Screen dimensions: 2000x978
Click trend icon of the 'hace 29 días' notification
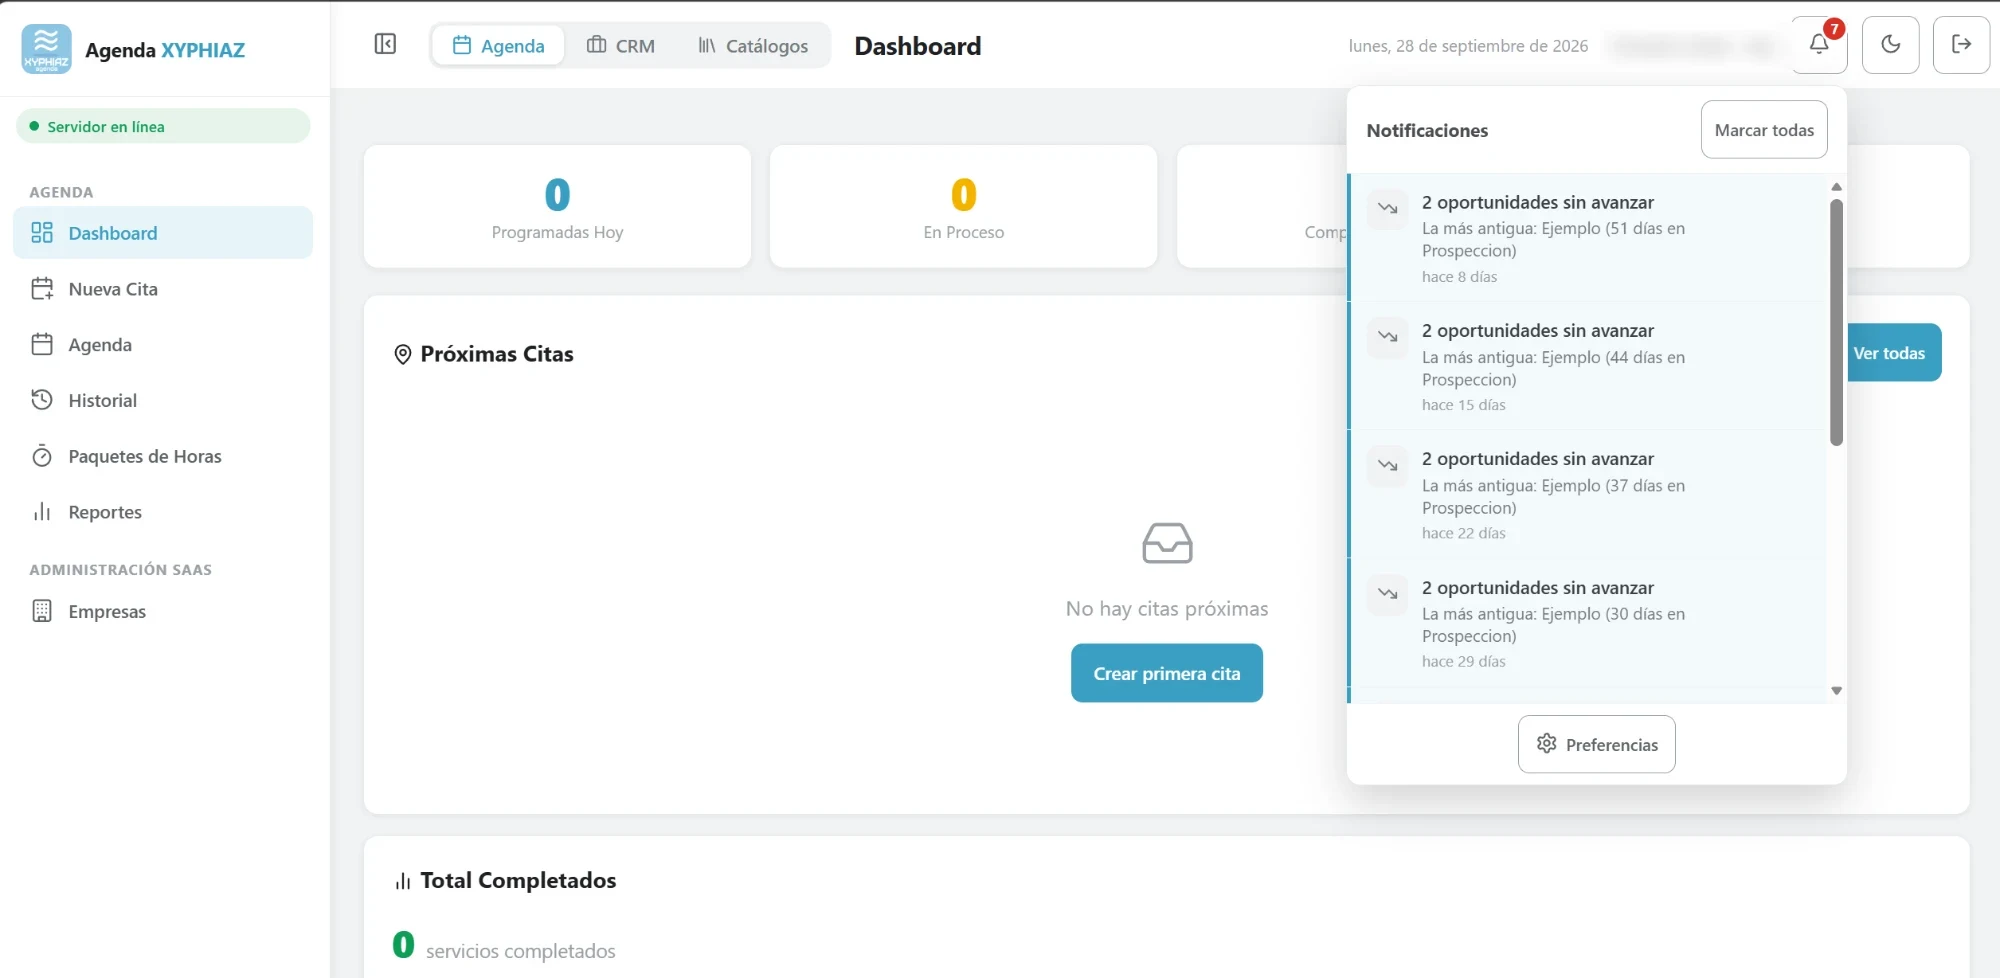click(x=1387, y=593)
